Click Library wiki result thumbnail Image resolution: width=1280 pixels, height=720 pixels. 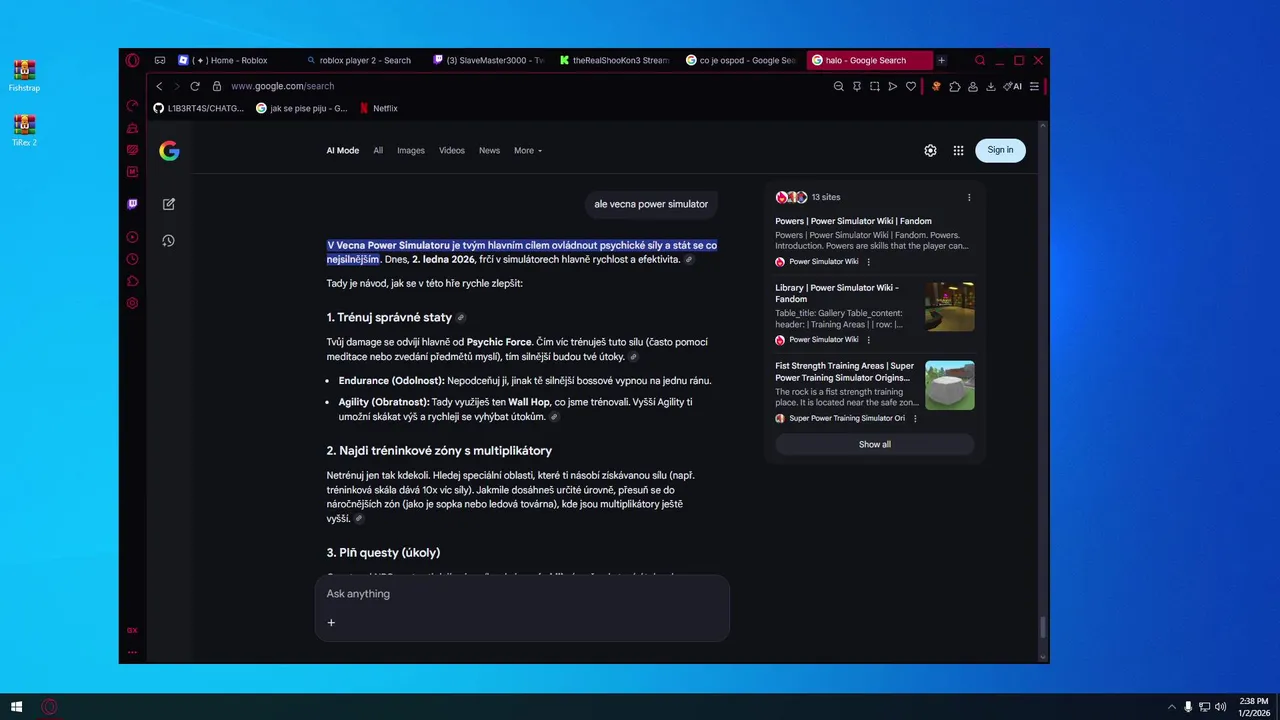950,307
